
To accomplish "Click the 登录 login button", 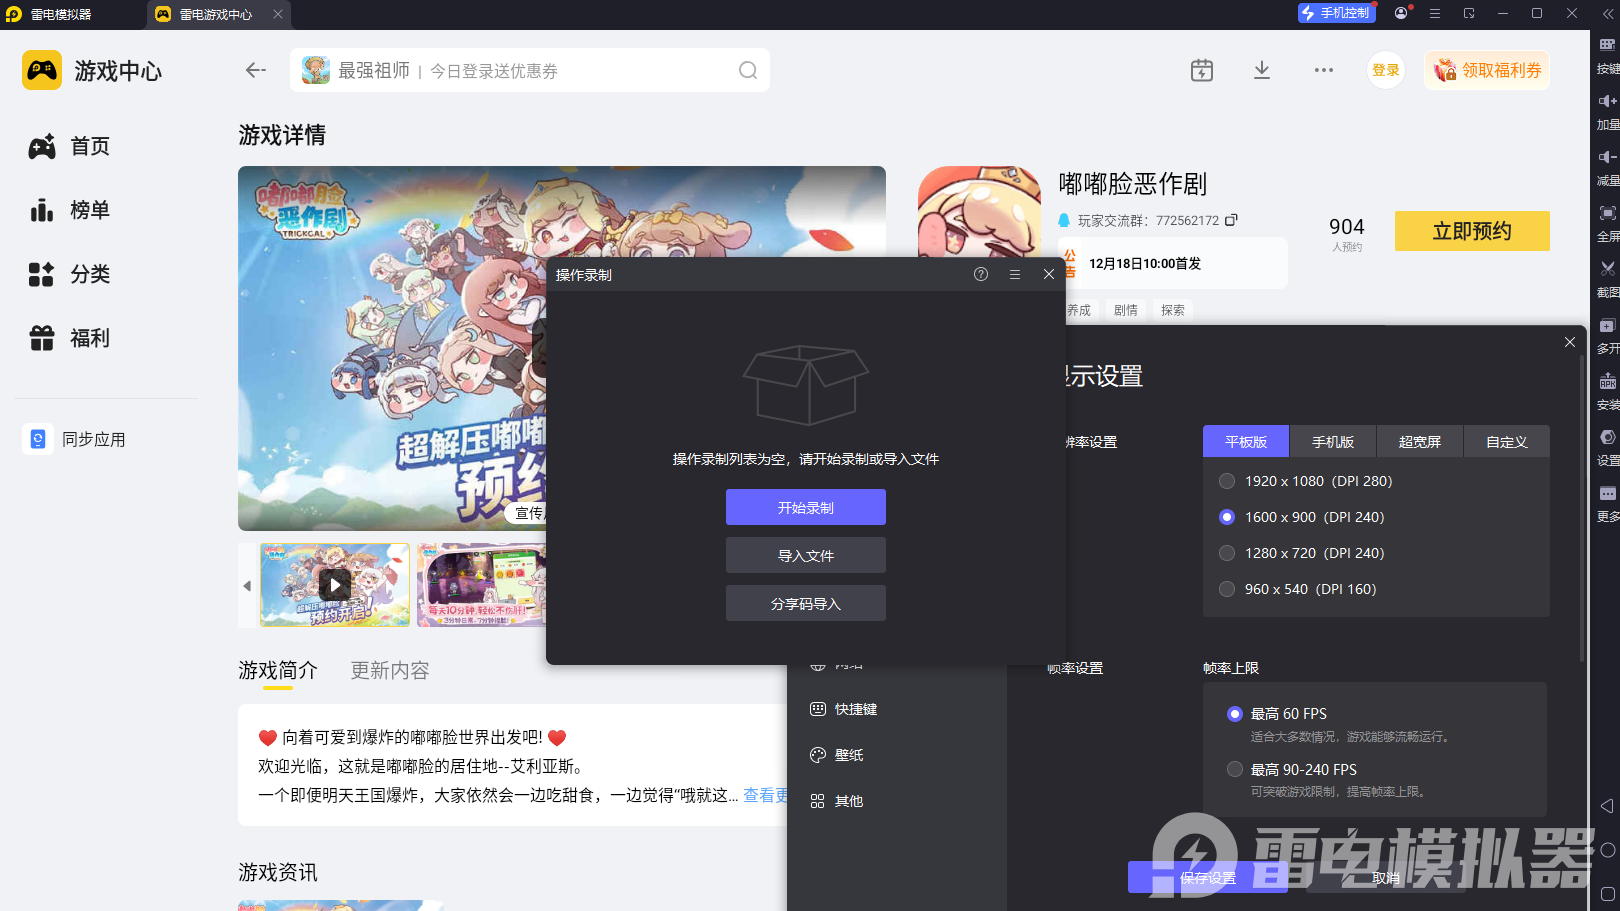I will click(x=1386, y=70).
